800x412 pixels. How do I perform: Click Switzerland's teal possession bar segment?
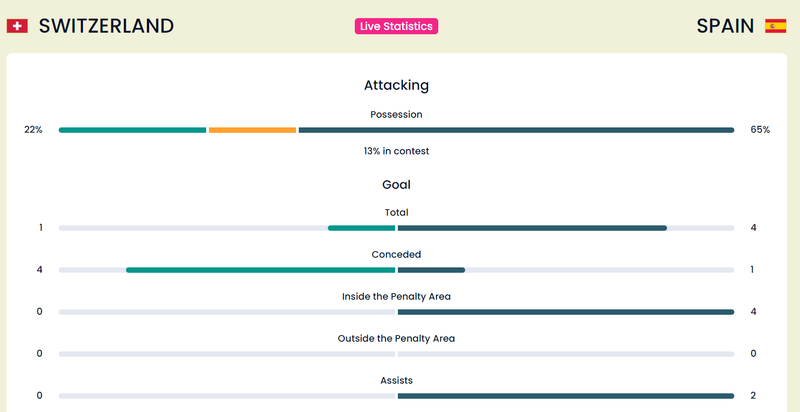point(132,130)
